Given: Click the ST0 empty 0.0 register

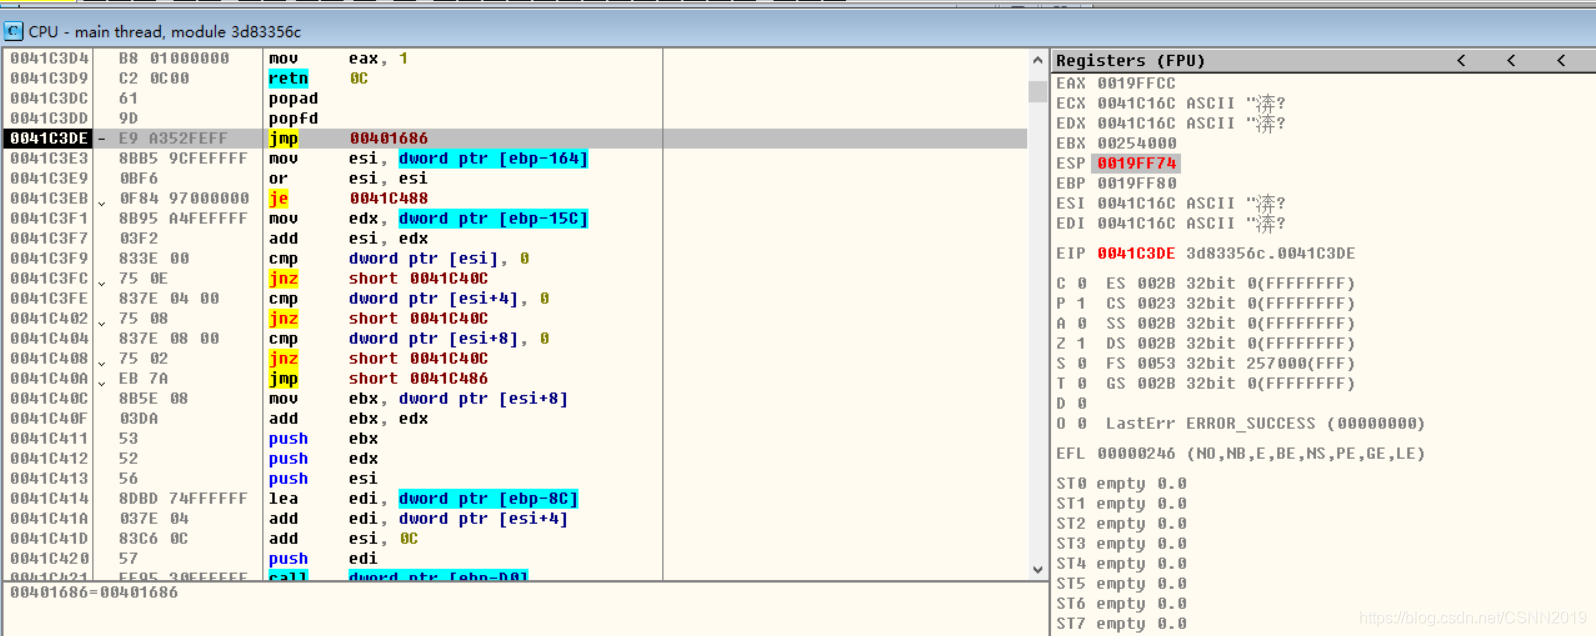Looking at the screenshot, I should coord(1121,483).
